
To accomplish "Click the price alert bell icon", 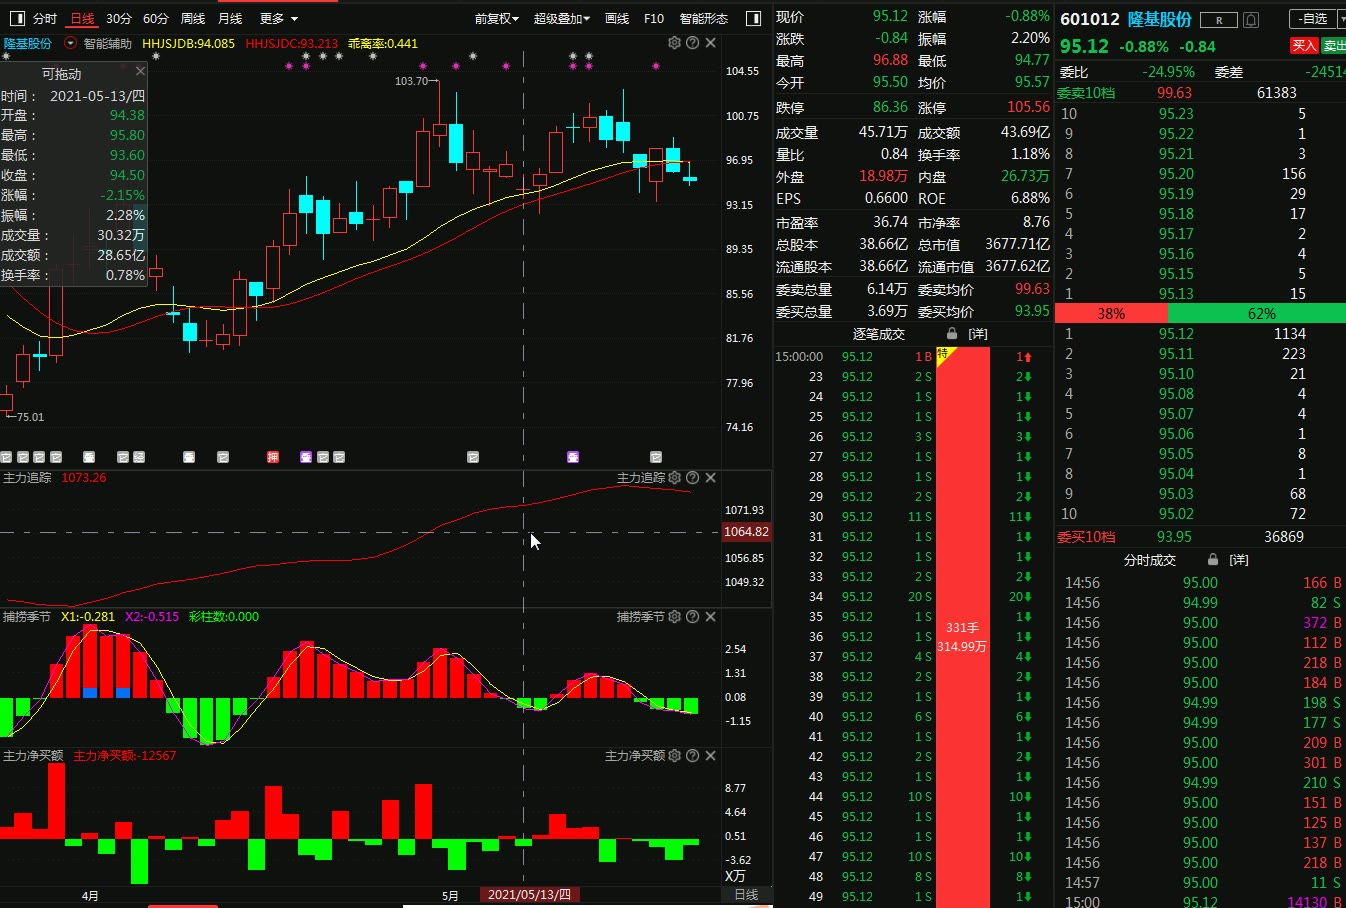I will click(1251, 19).
